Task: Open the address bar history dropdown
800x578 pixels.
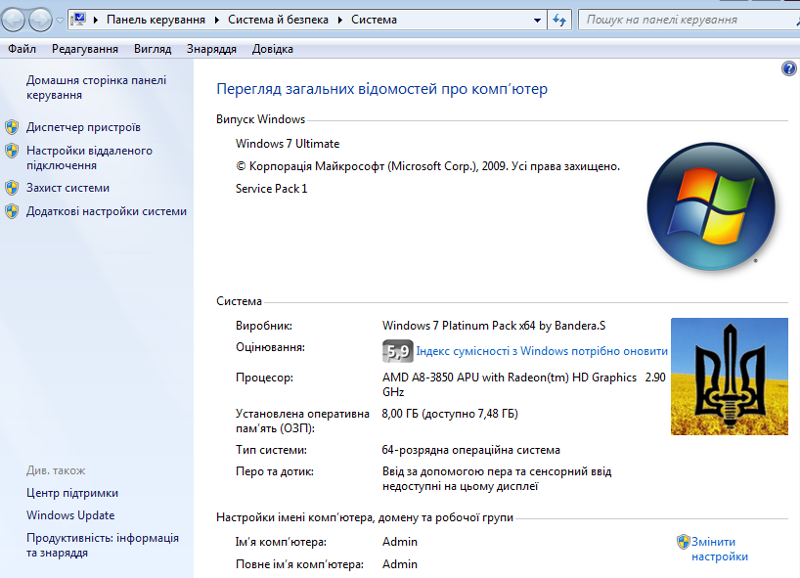Action: (537, 20)
